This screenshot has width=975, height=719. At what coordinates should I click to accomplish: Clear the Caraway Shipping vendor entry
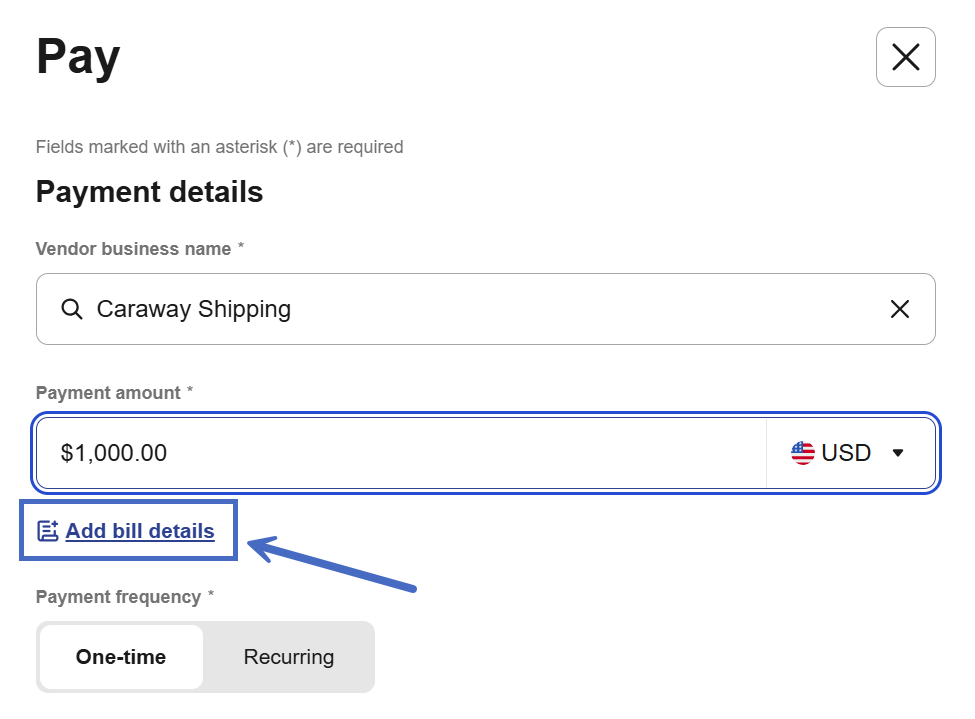tap(899, 309)
